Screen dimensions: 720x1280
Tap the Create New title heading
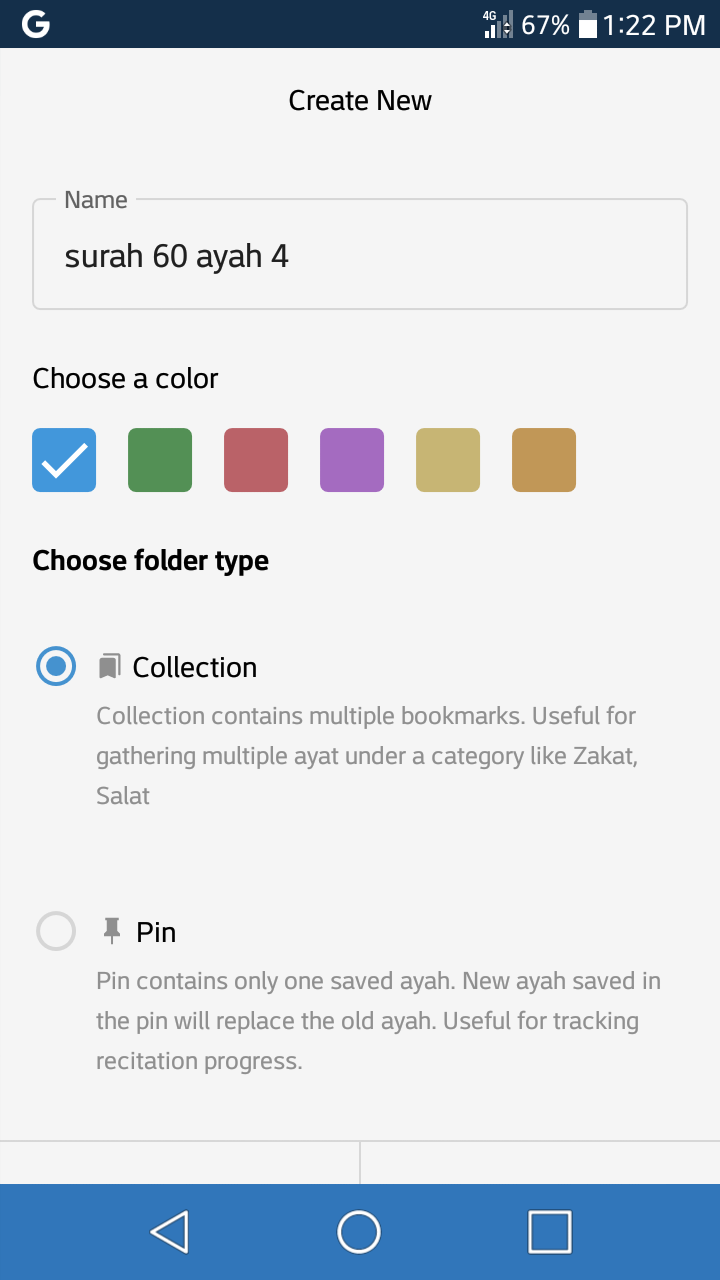click(x=360, y=100)
